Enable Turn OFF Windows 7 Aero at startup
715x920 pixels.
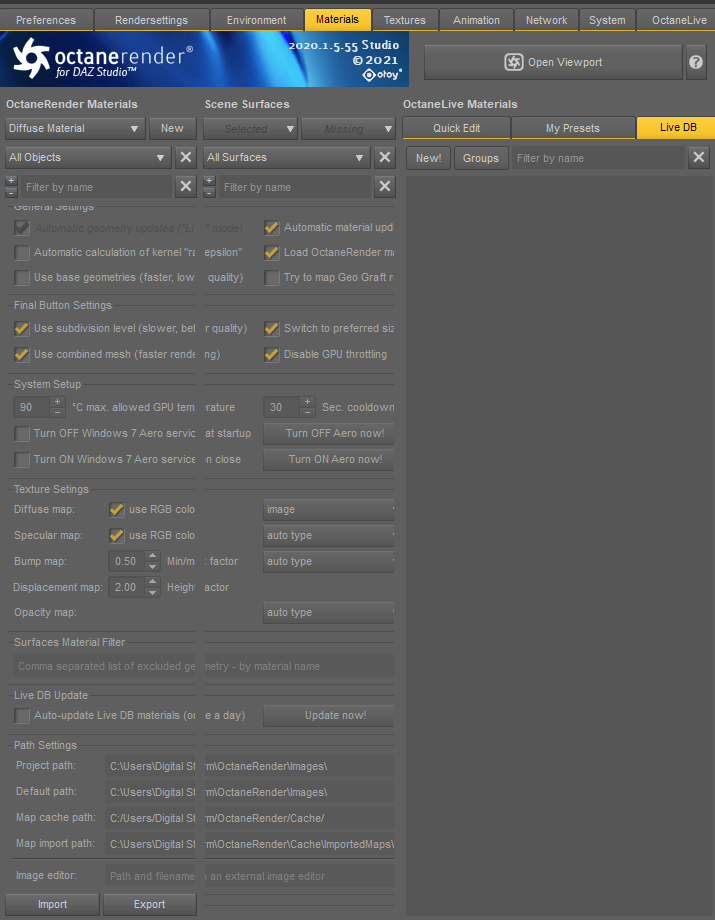click(x=22, y=434)
